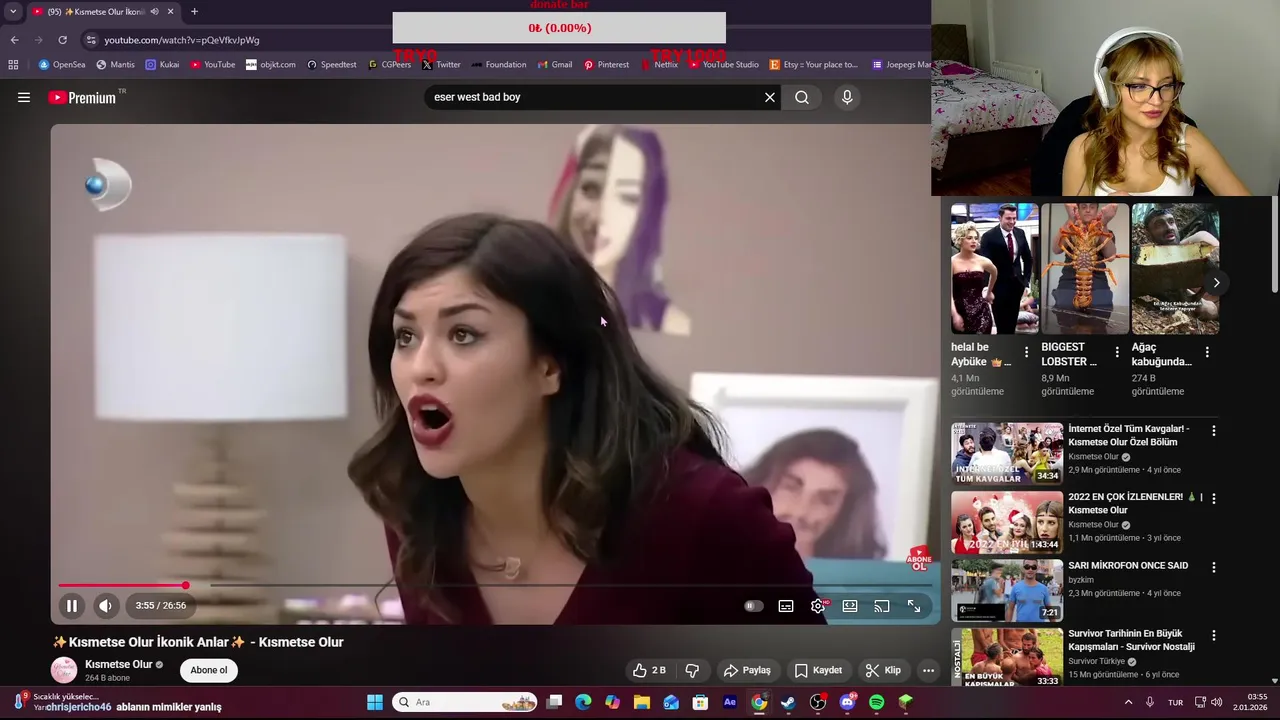The width and height of the screenshot is (1280, 720).
Task: Open options for BIGGEST LOBSTER short
Action: (1117, 353)
